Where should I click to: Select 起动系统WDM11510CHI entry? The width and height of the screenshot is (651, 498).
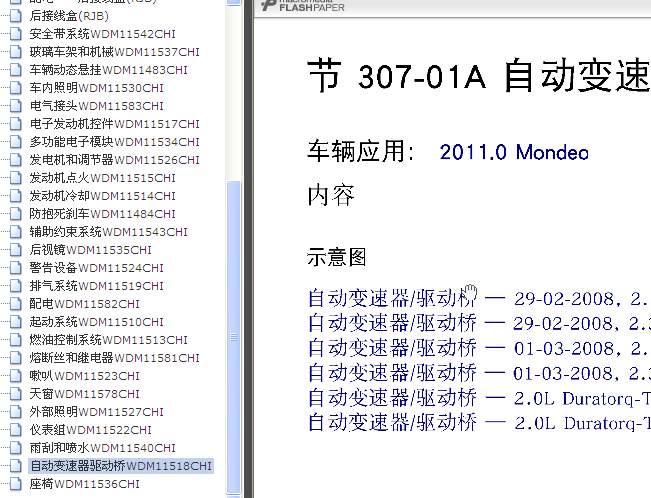point(96,322)
